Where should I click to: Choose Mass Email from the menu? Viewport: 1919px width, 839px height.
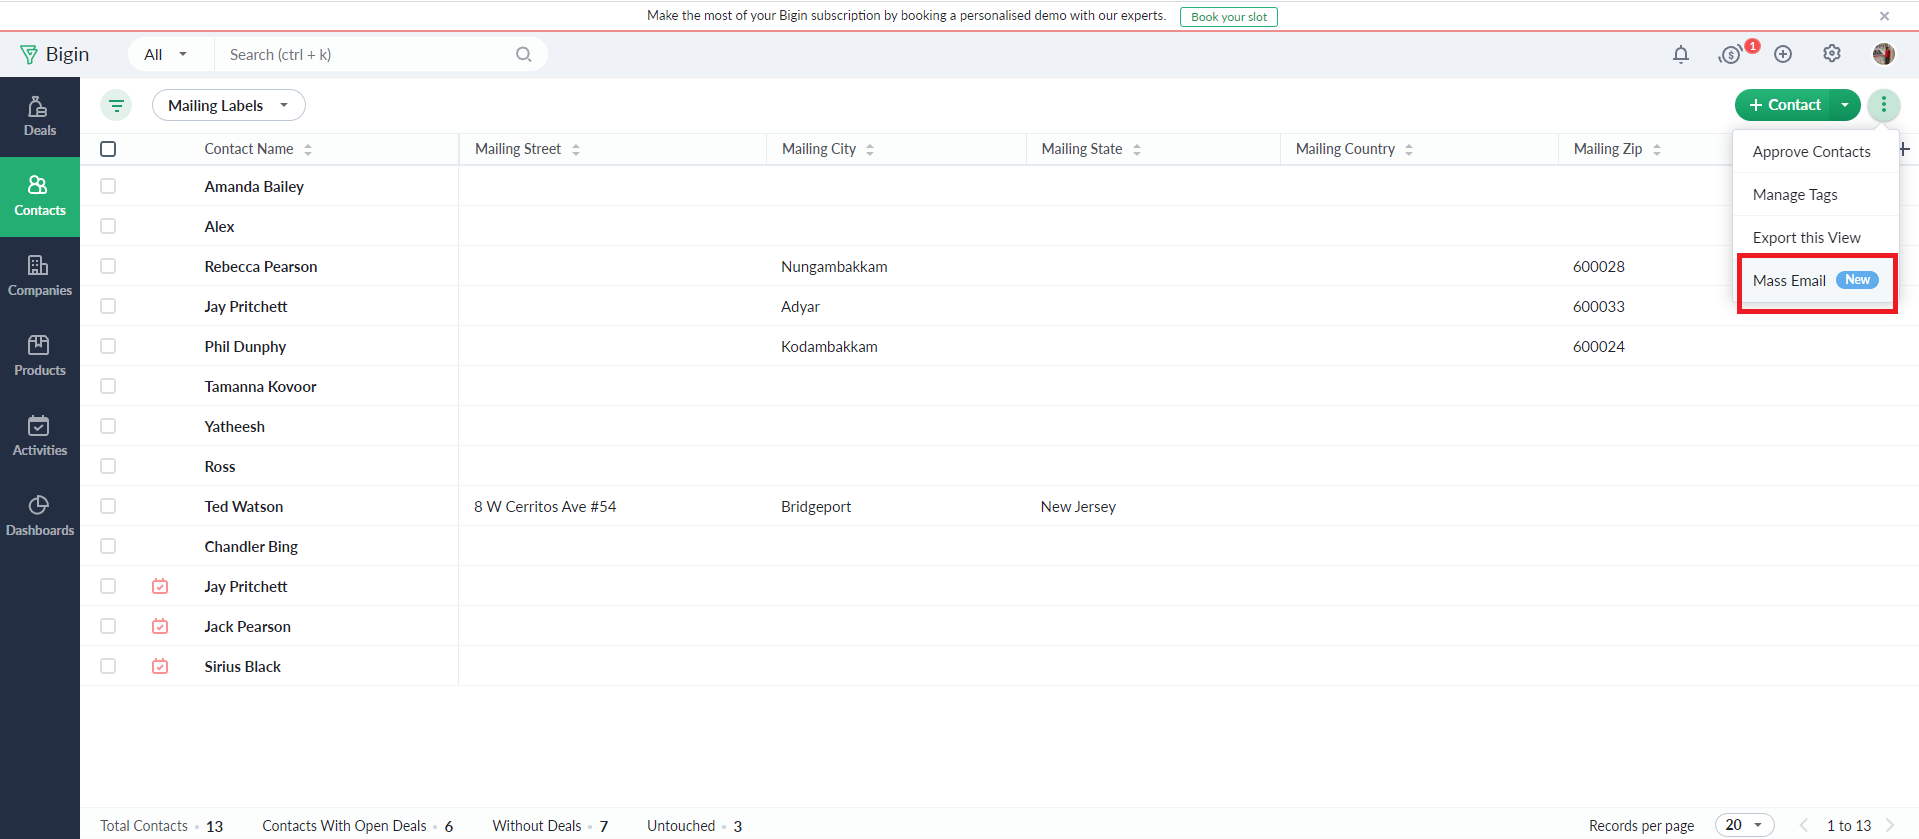point(1789,281)
